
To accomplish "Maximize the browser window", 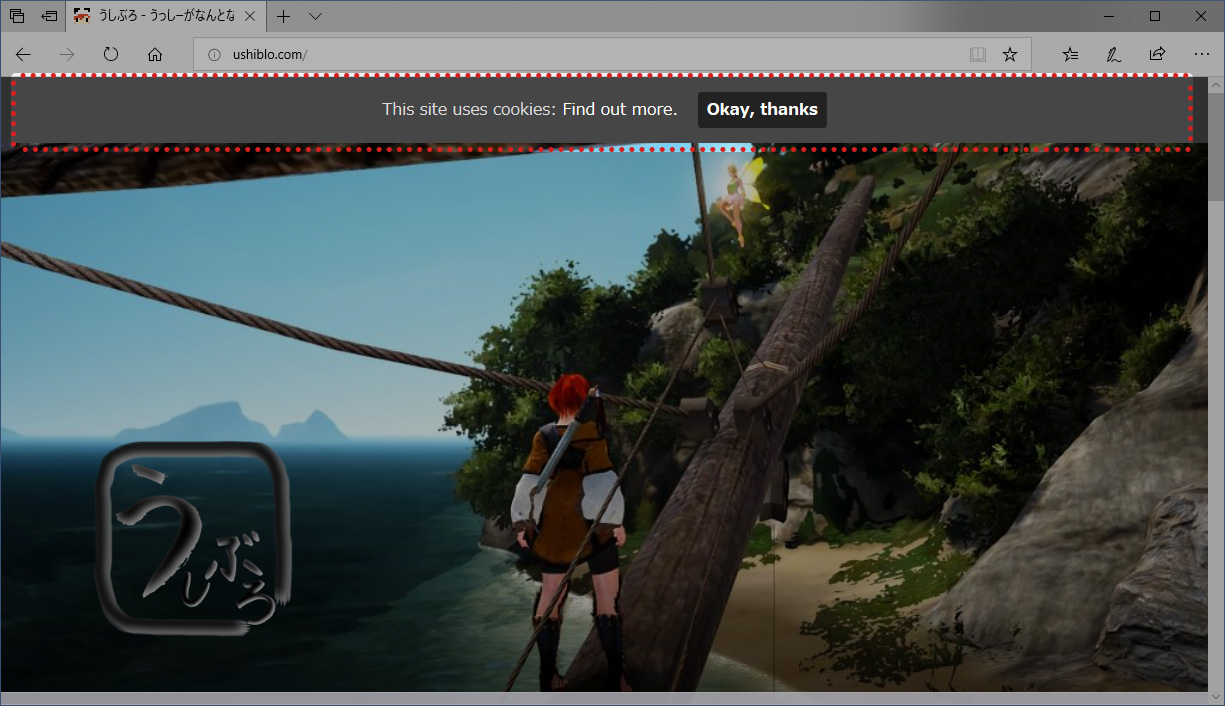I will [x=1155, y=16].
